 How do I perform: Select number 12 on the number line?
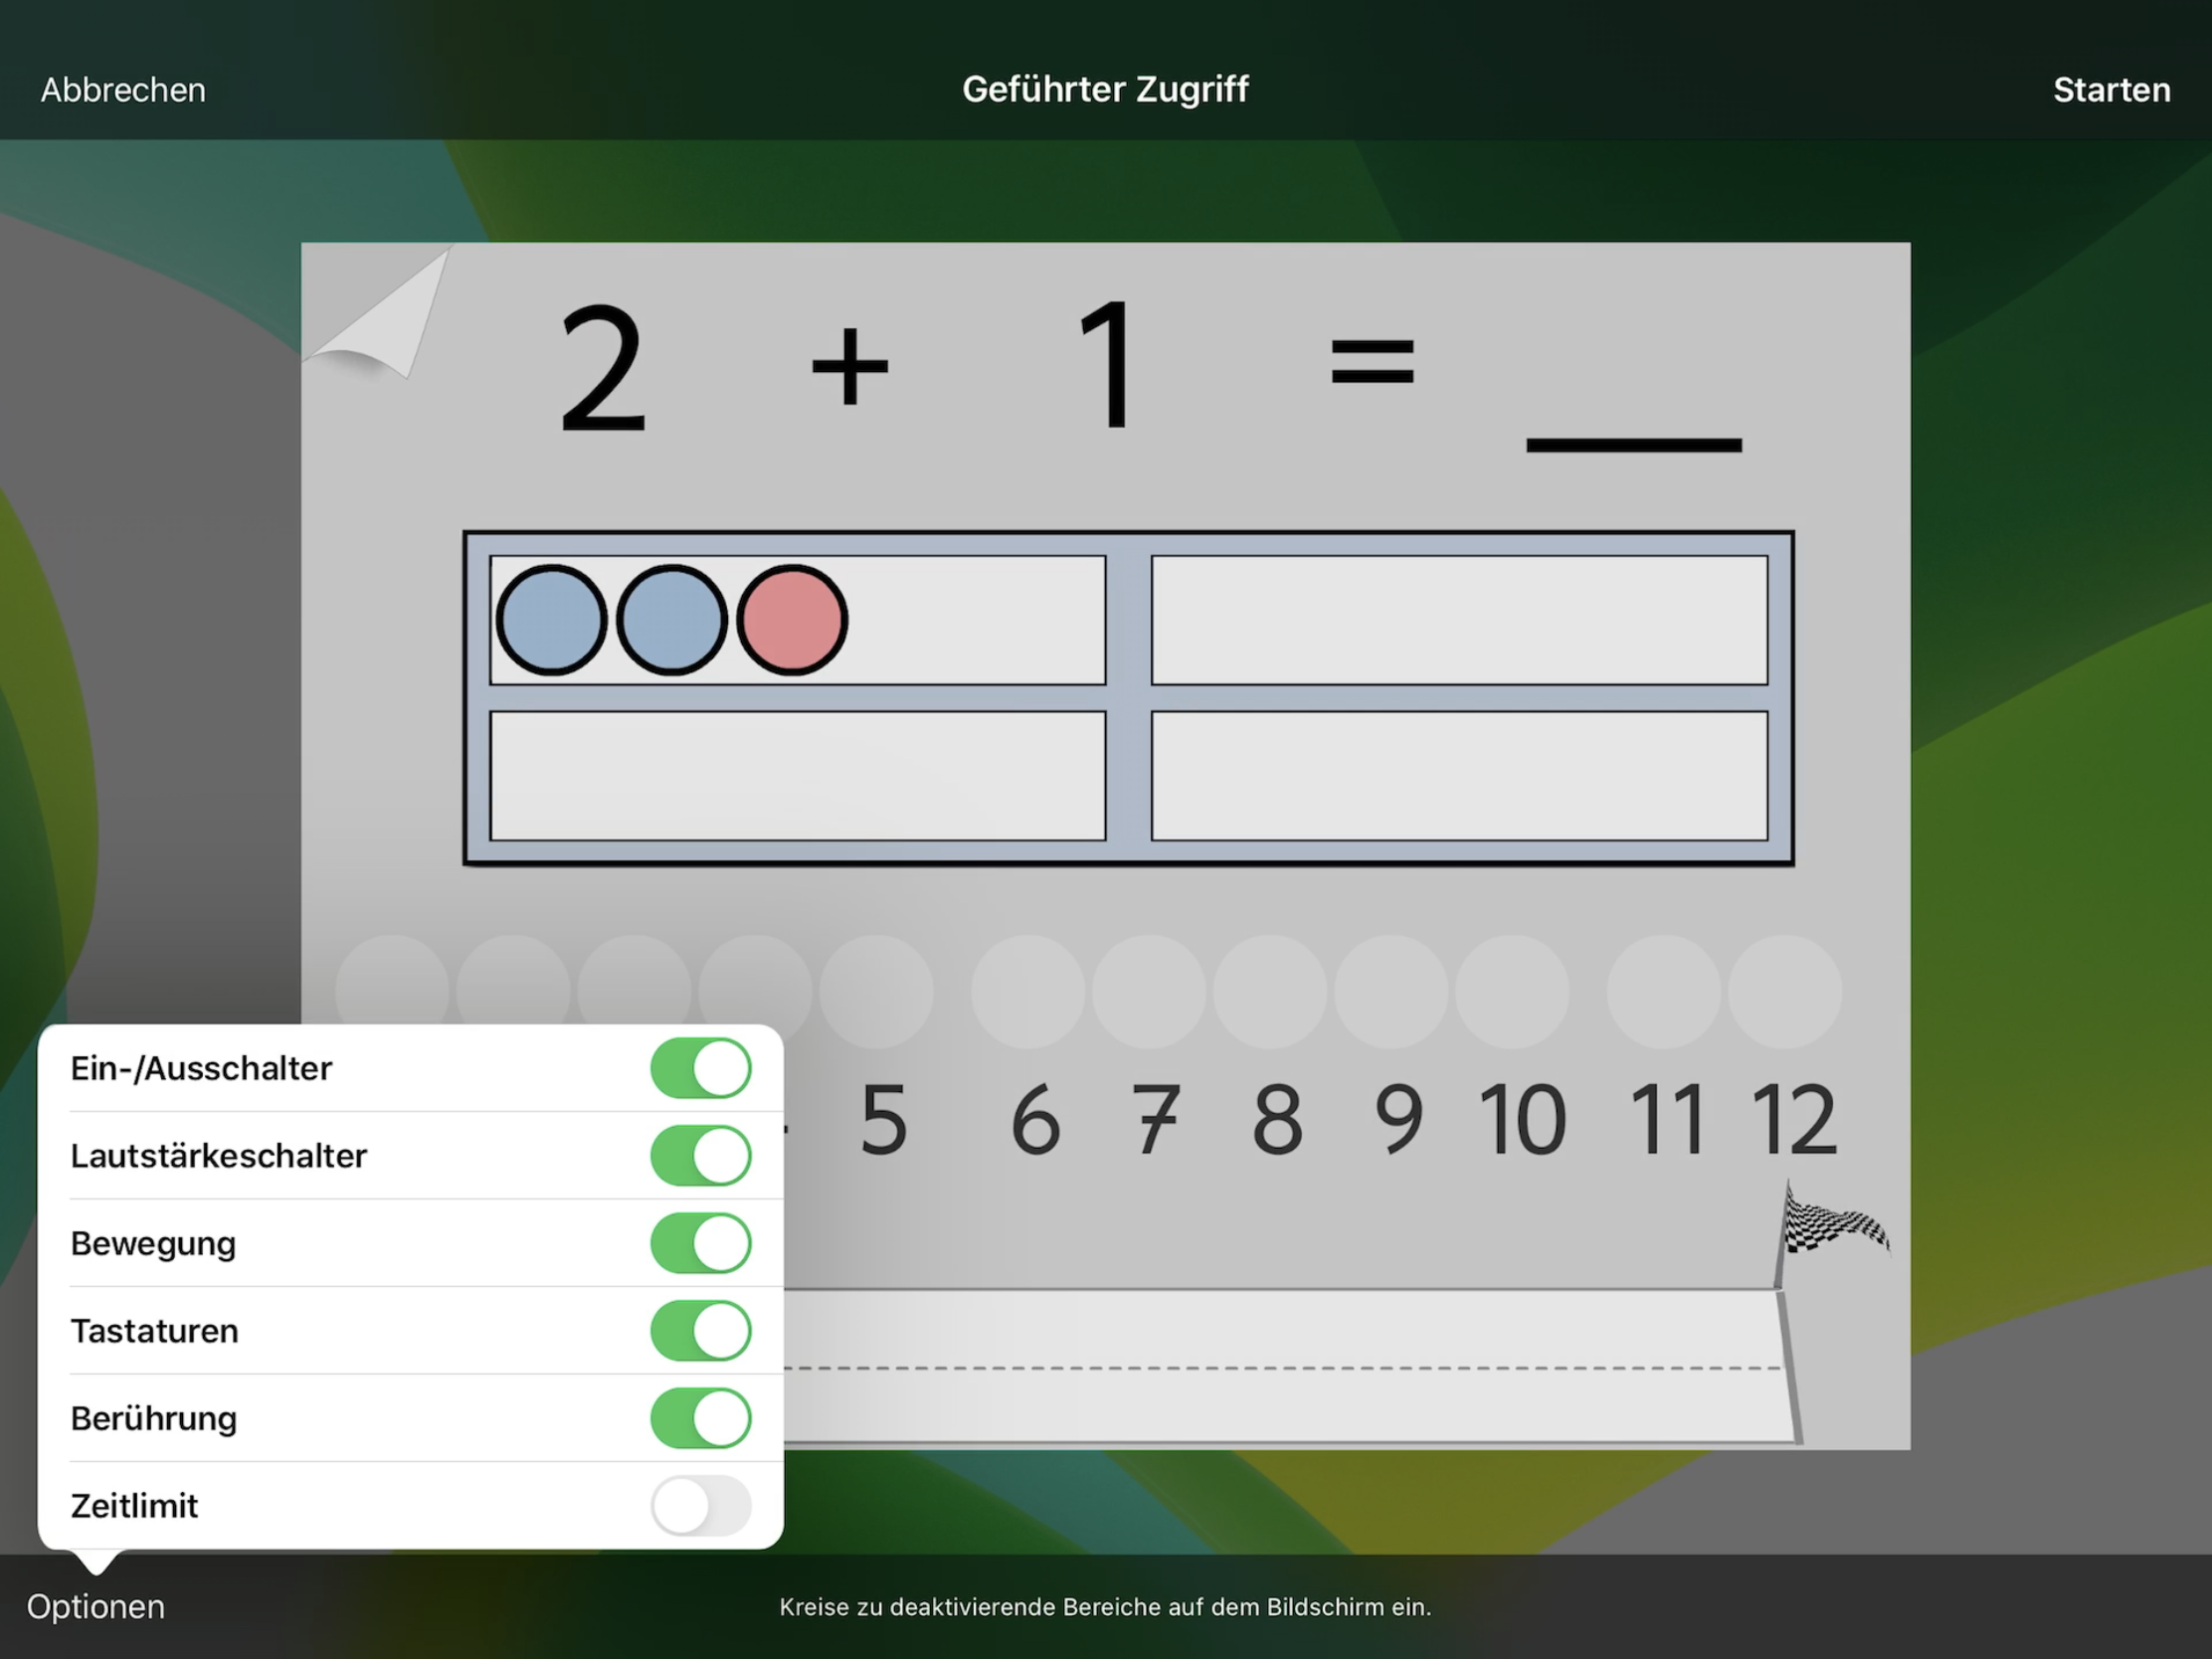(1793, 1120)
